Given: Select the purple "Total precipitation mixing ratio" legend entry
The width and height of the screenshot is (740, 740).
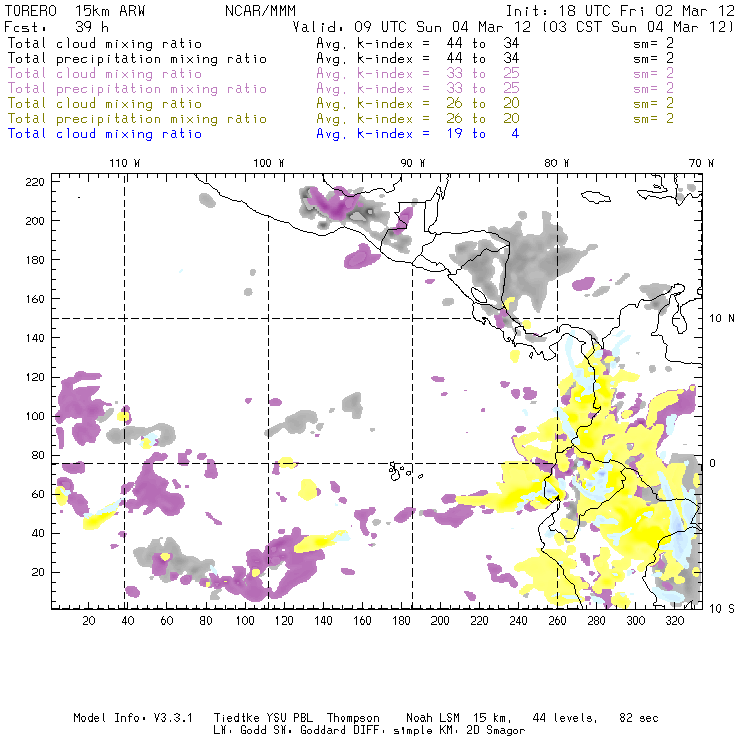Looking at the screenshot, I should pos(137,89).
